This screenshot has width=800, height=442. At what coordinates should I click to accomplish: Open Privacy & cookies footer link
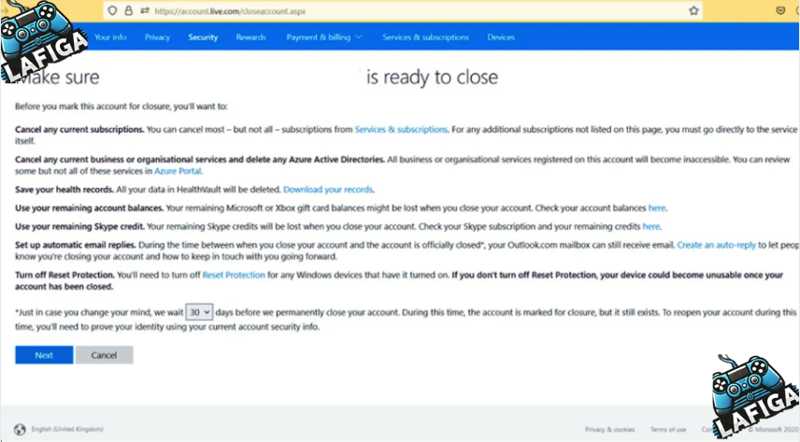coord(609,430)
